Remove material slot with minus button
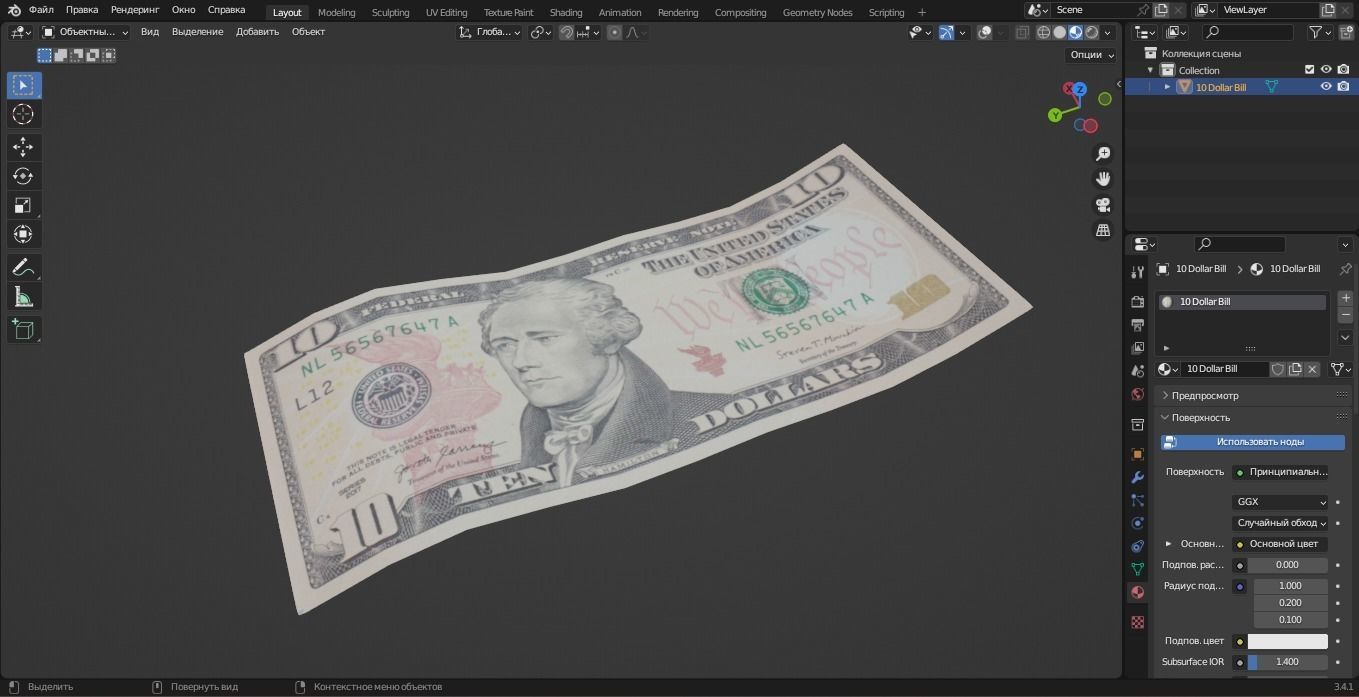The height and width of the screenshot is (697, 1359). pos(1345,315)
